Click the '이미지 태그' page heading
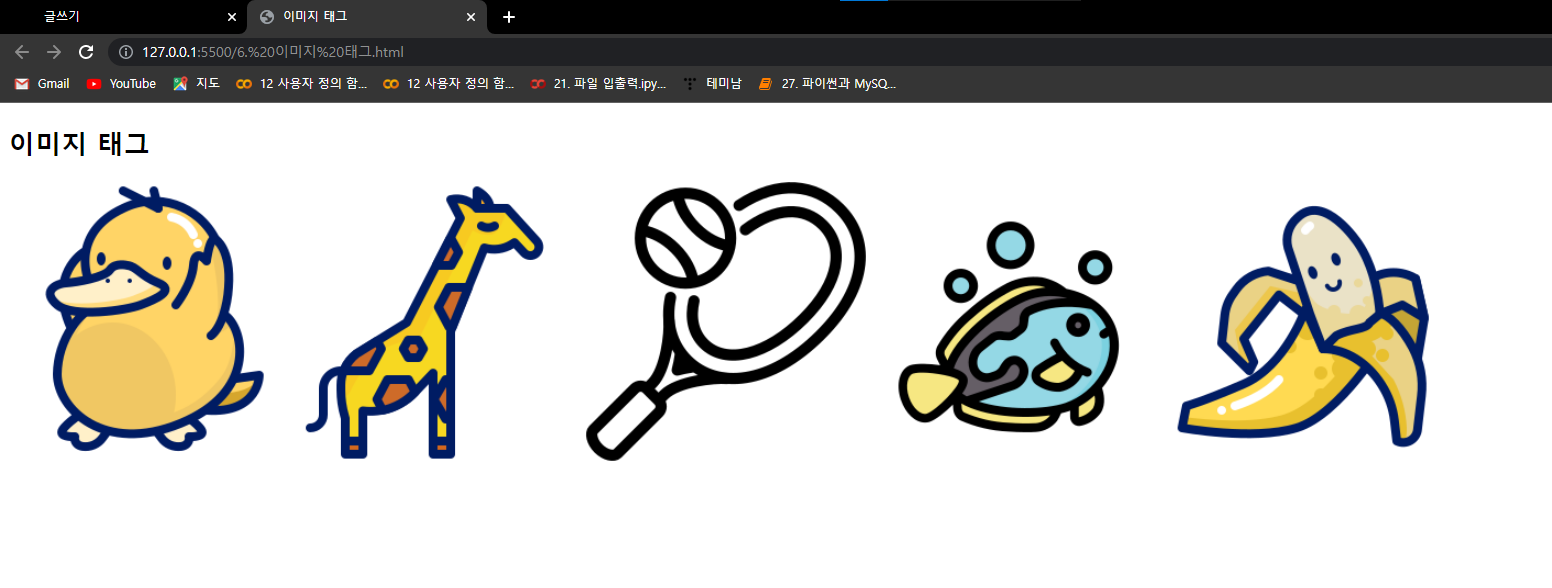Viewport: 1552px width, 588px height. click(79, 143)
